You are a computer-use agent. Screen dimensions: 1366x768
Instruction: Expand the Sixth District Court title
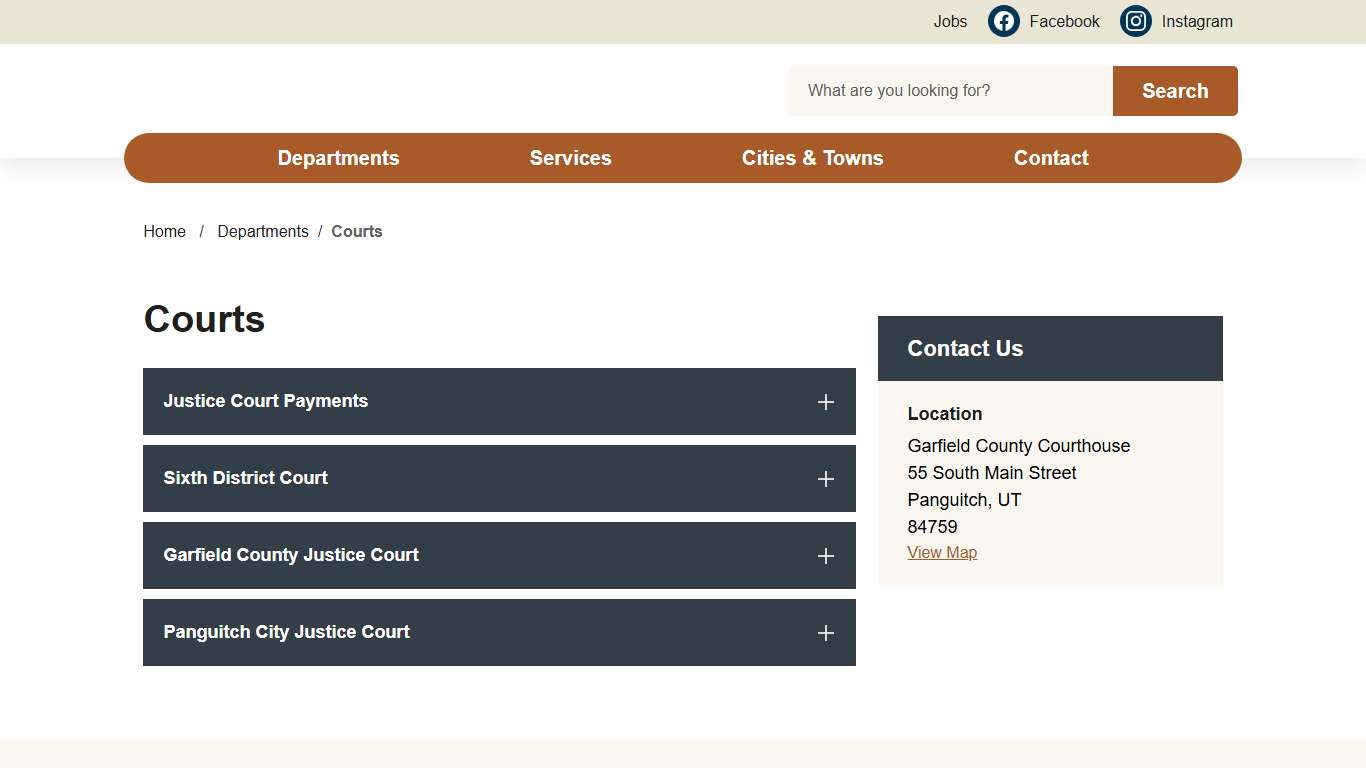246,478
